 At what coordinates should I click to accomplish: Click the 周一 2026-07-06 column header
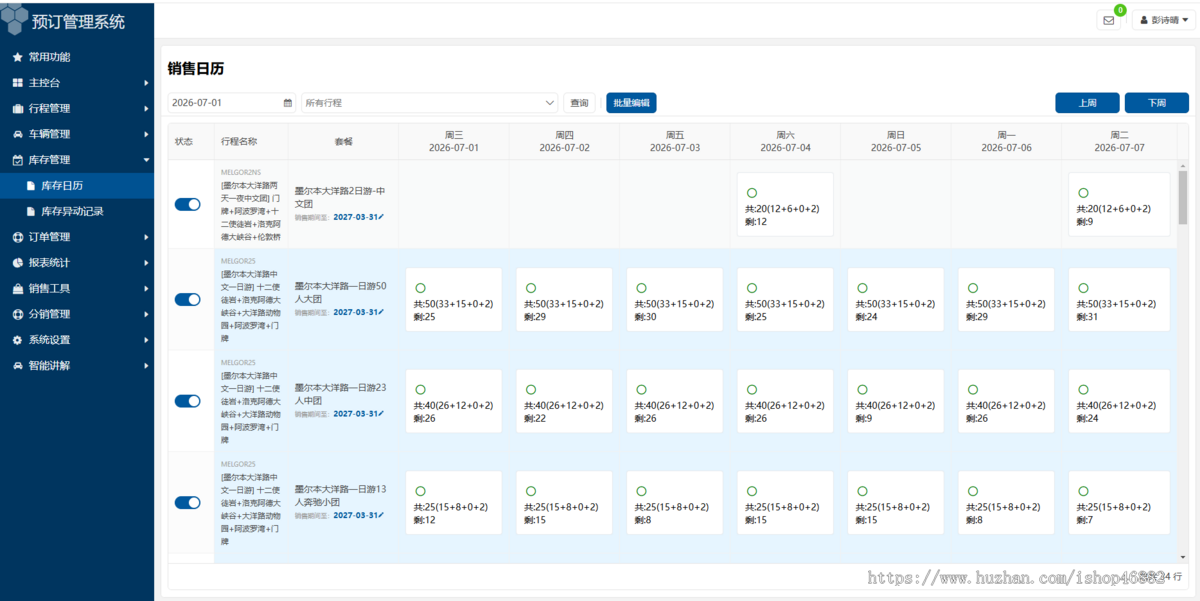(1006, 141)
